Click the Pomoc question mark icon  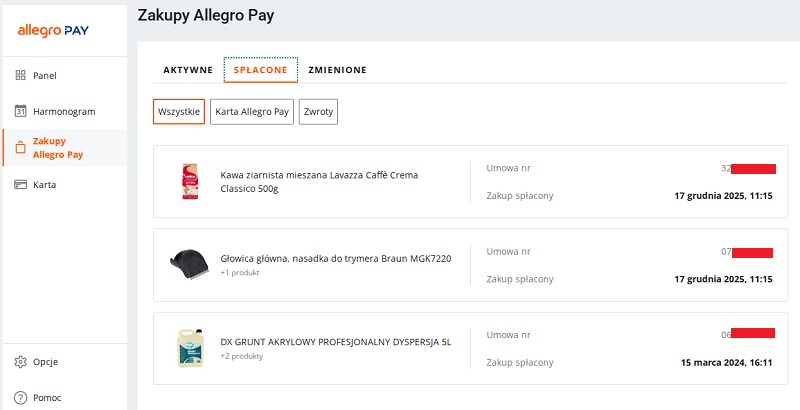click(x=20, y=397)
